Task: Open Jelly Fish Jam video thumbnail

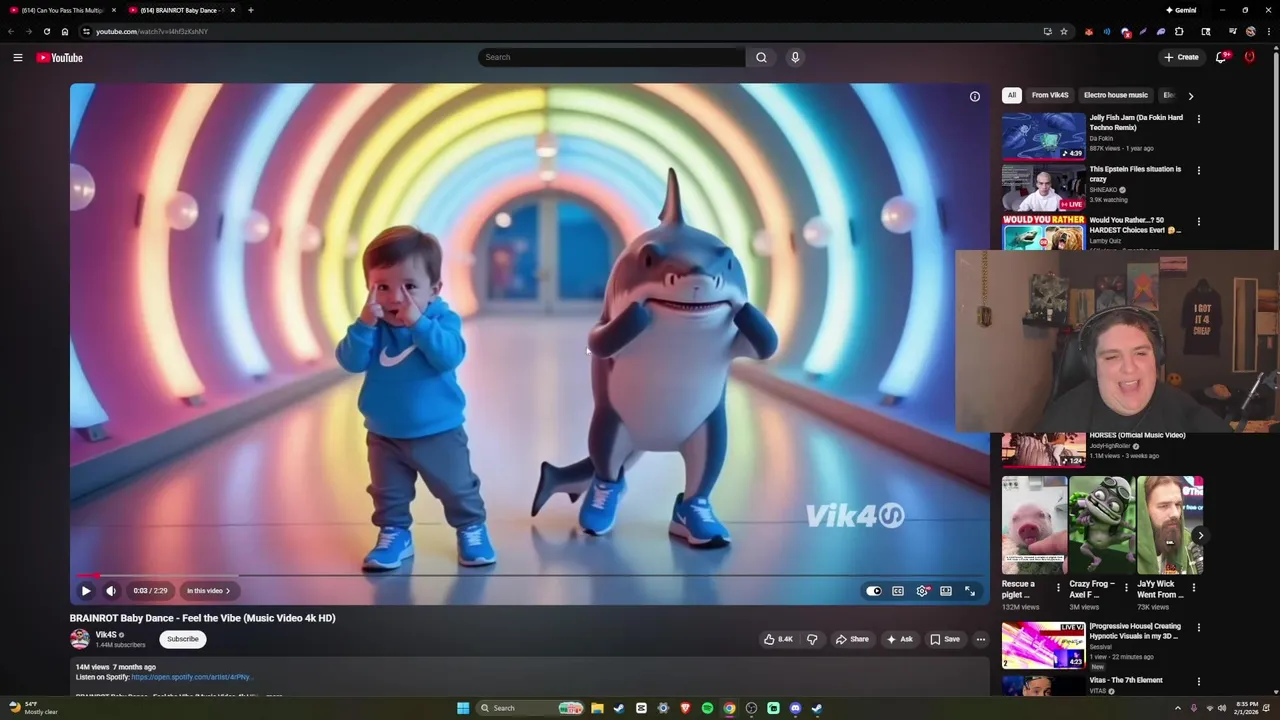Action: [1044, 136]
